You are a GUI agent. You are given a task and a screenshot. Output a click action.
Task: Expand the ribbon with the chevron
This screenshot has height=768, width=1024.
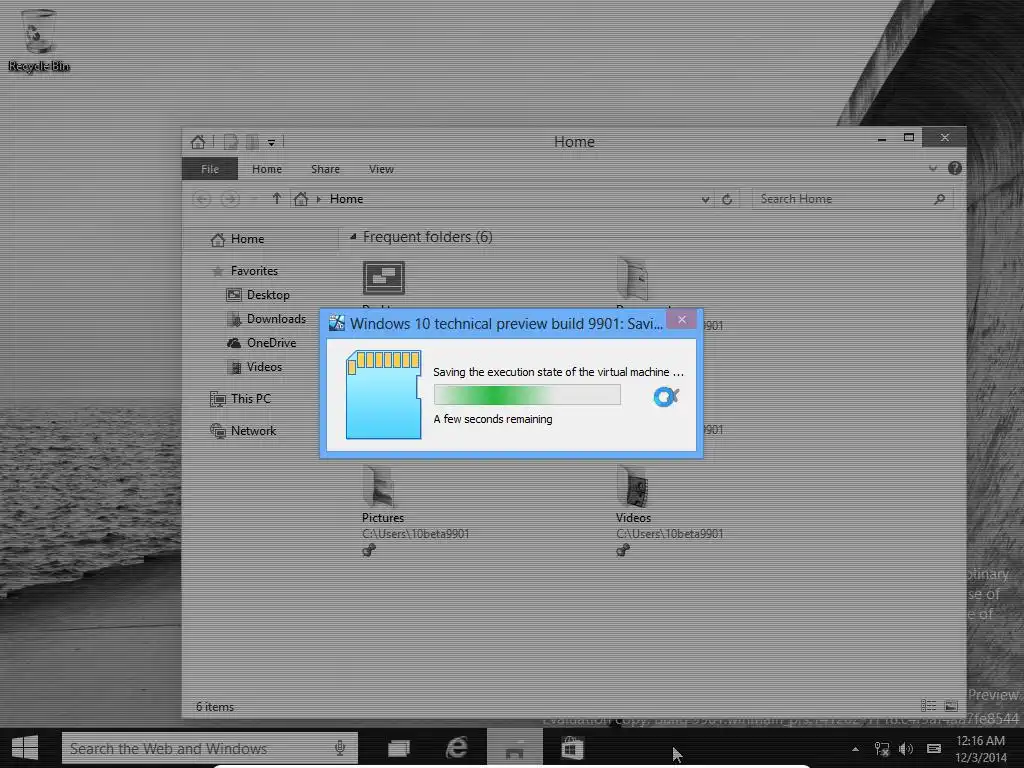933,168
